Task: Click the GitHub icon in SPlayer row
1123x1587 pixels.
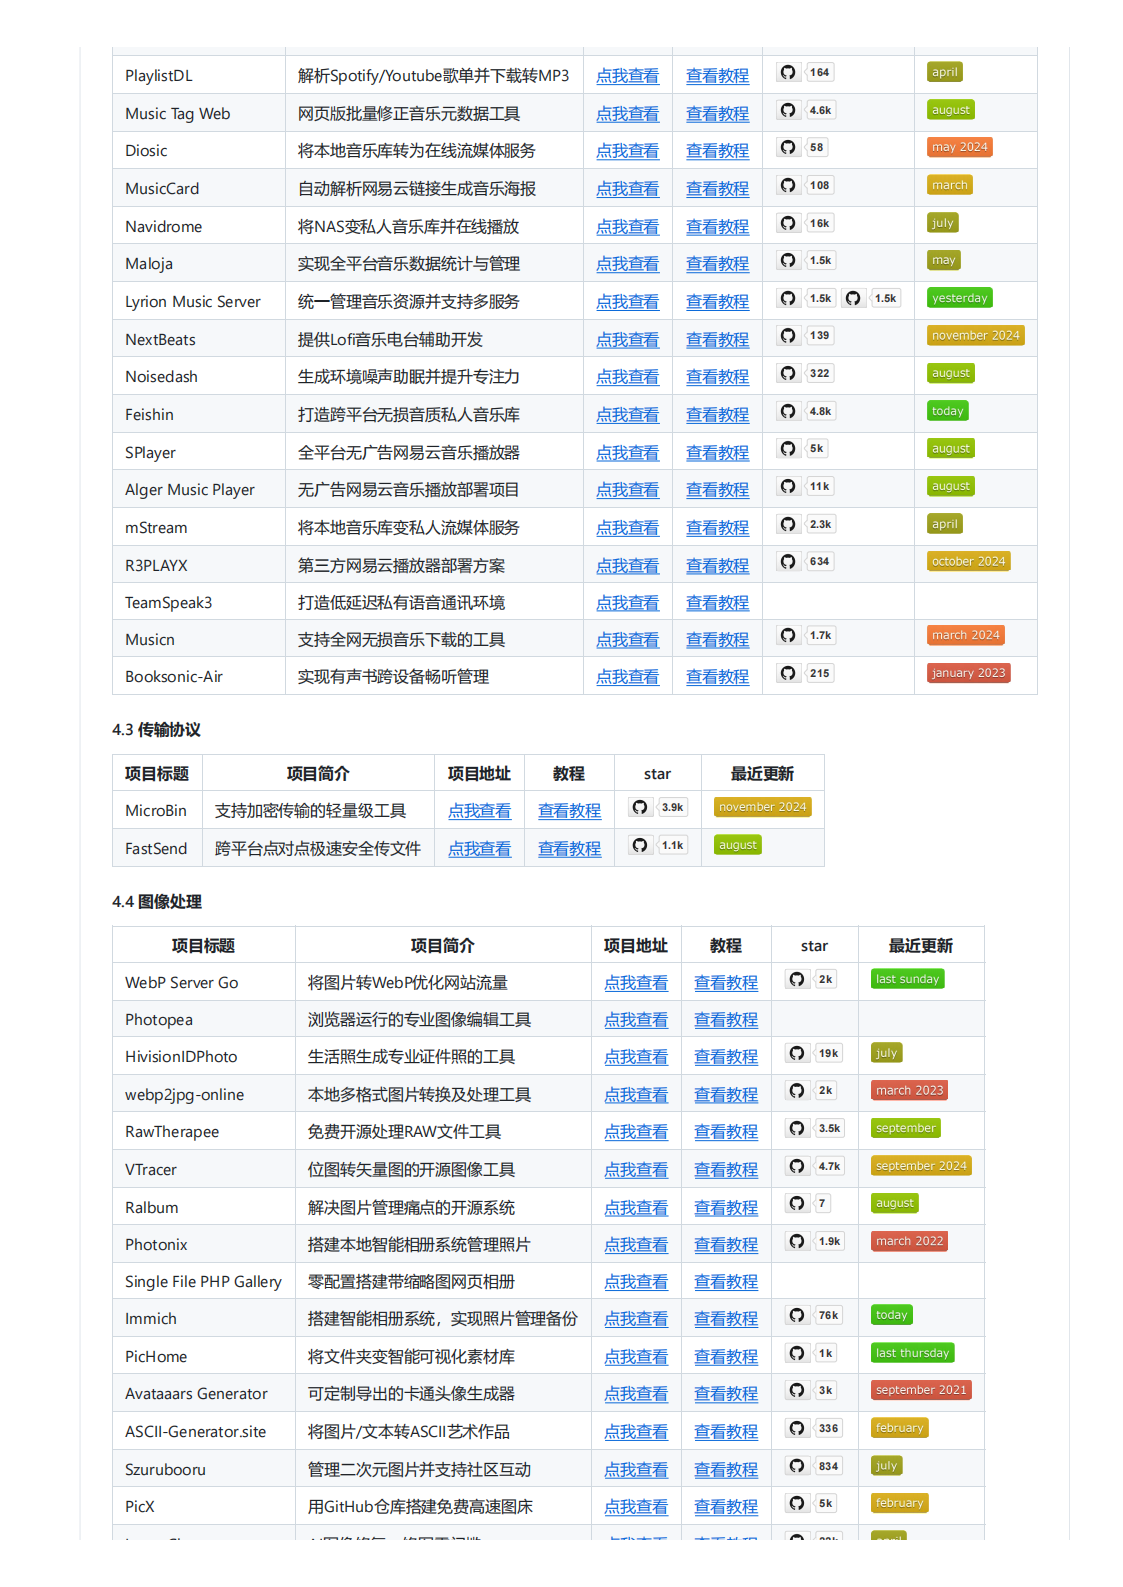Action: [788, 448]
